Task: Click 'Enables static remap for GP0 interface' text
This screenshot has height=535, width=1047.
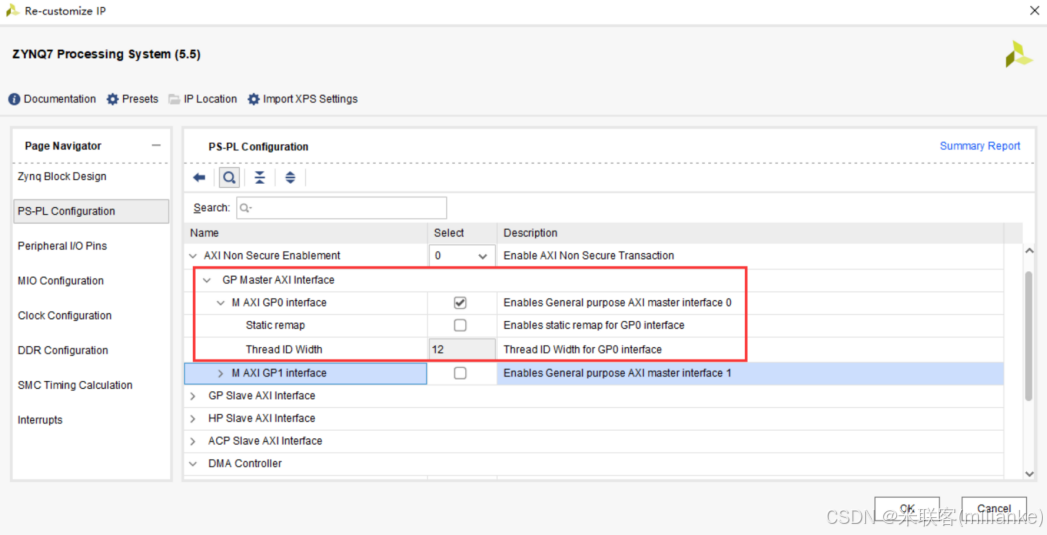Action: tap(594, 325)
